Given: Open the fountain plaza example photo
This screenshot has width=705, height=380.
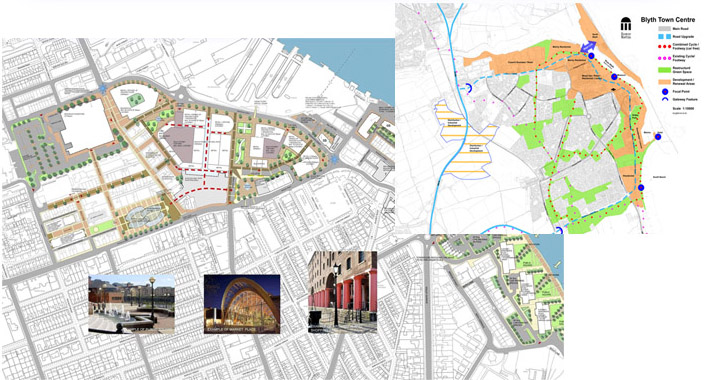Looking at the screenshot, I should click(132, 304).
